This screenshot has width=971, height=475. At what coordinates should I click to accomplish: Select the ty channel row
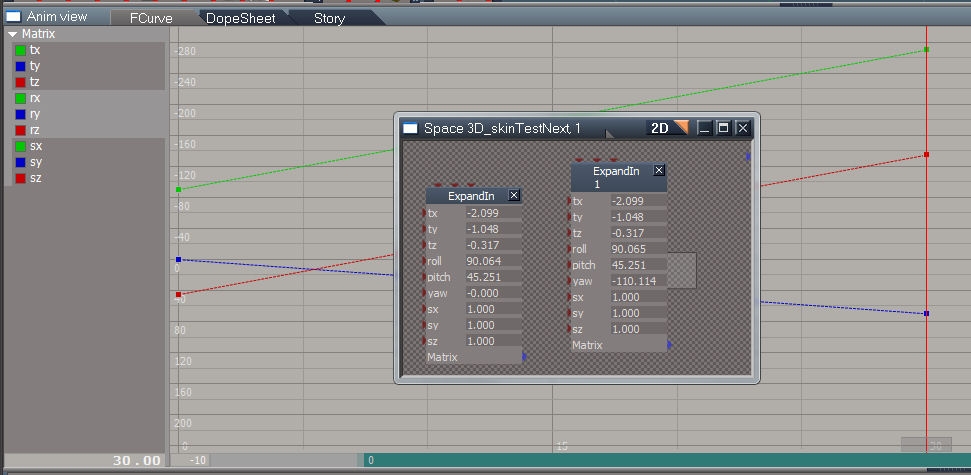click(89, 66)
